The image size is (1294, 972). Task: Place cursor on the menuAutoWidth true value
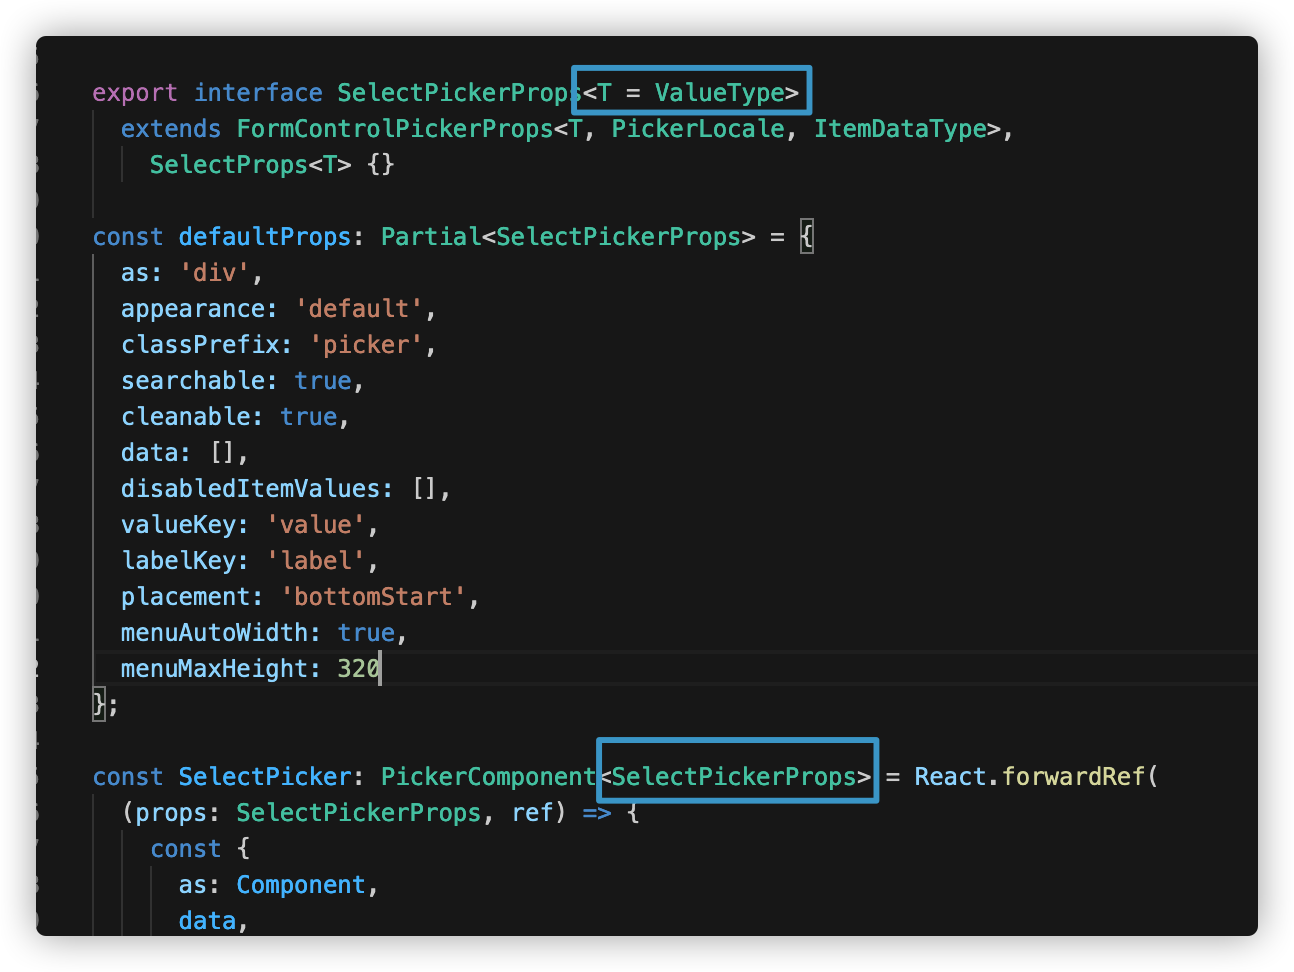(x=366, y=632)
